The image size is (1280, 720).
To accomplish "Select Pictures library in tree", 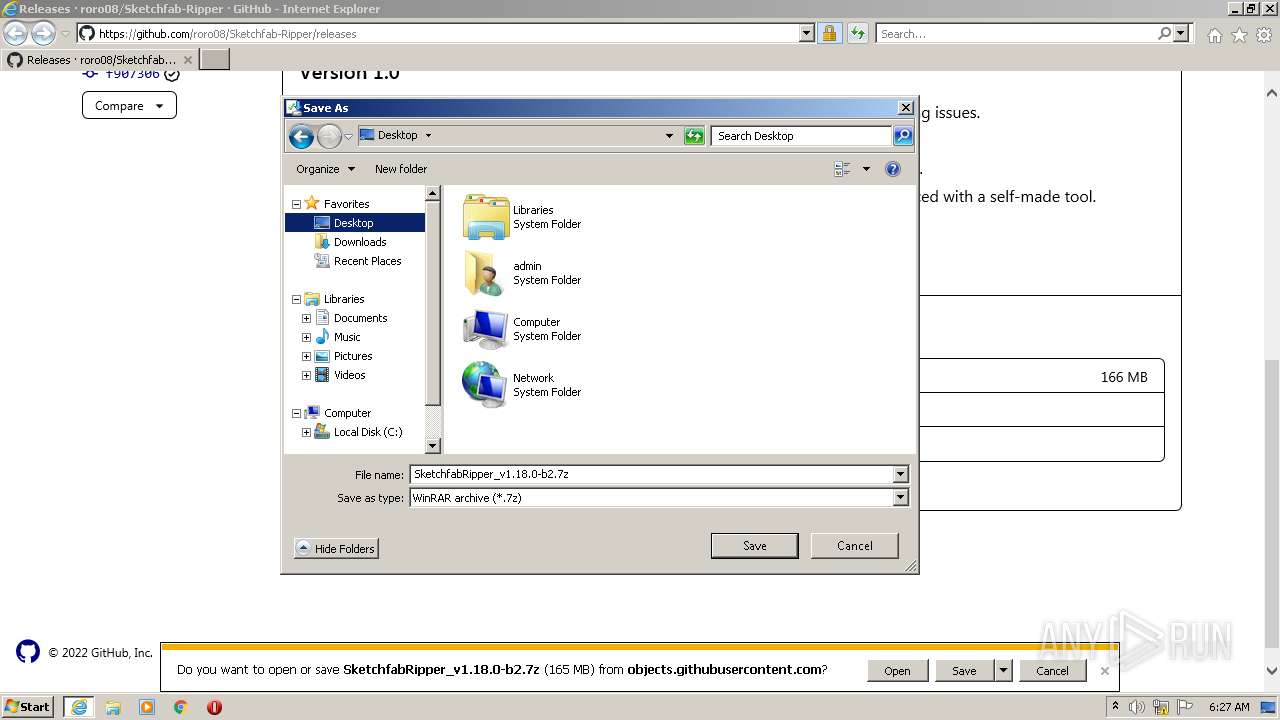I will click(353, 356).
